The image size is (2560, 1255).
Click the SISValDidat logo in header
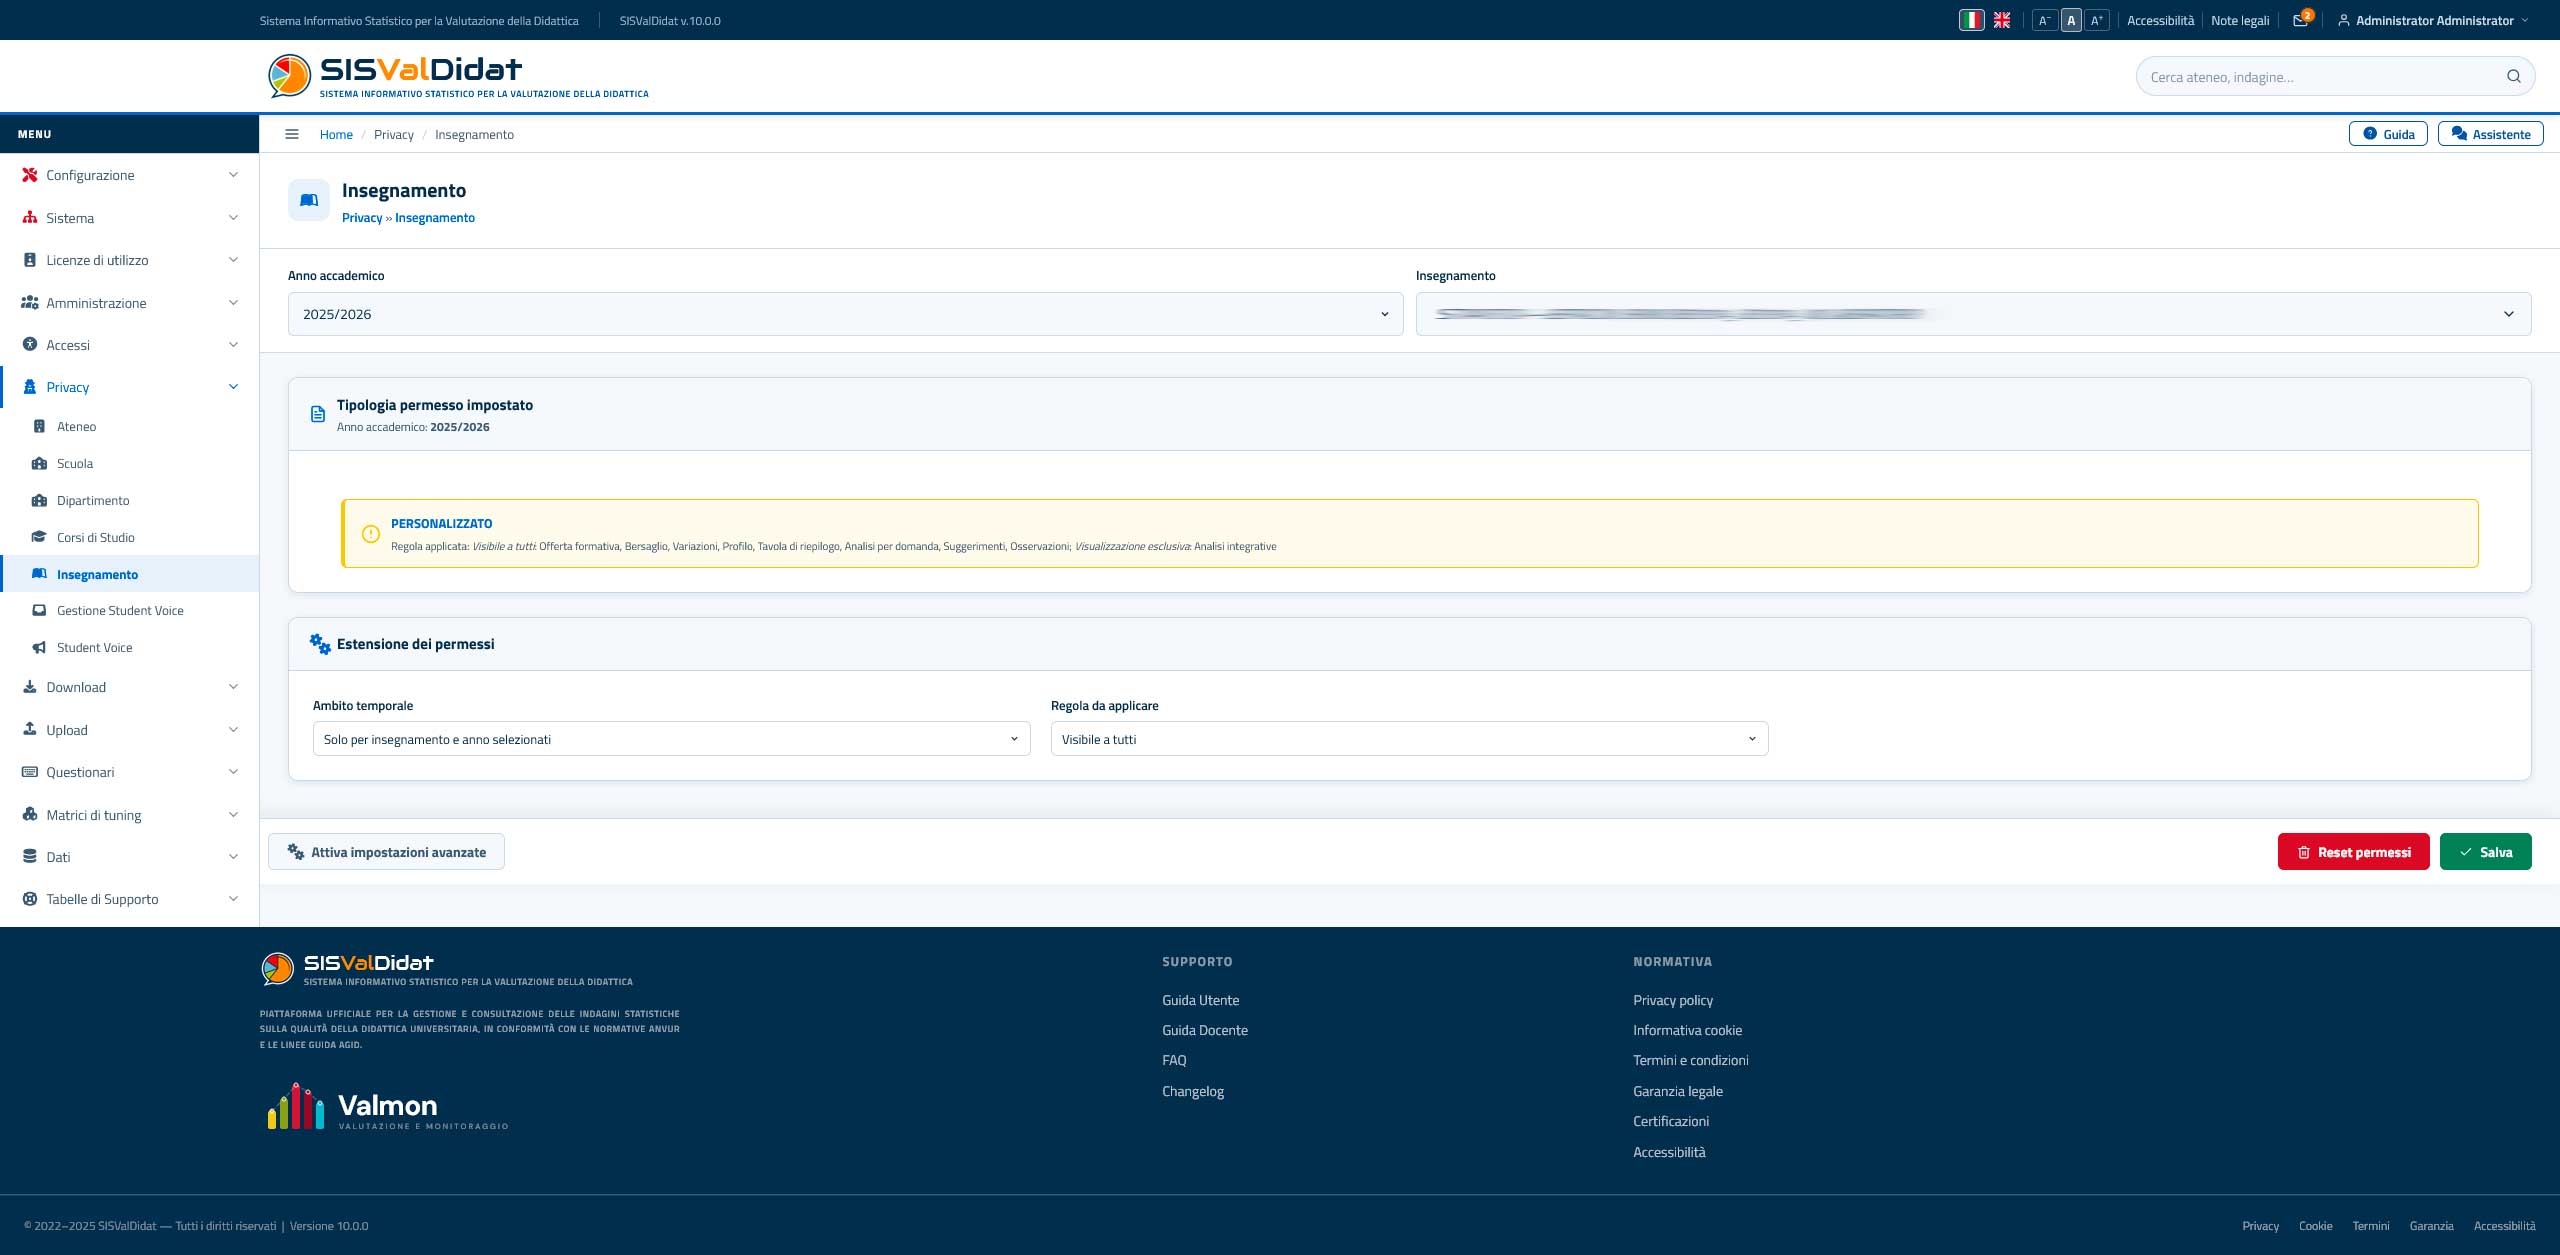[x=459, y=76]
